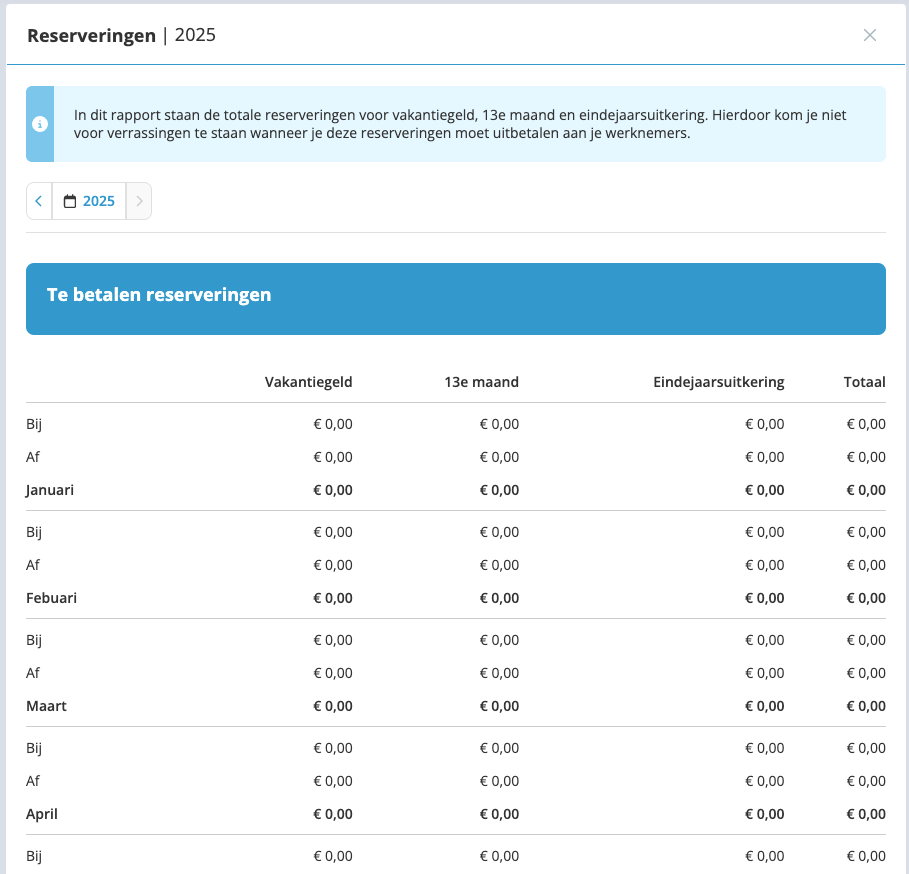Advance to next year with right chevron

pyautogui.click(x=139, y=201)
